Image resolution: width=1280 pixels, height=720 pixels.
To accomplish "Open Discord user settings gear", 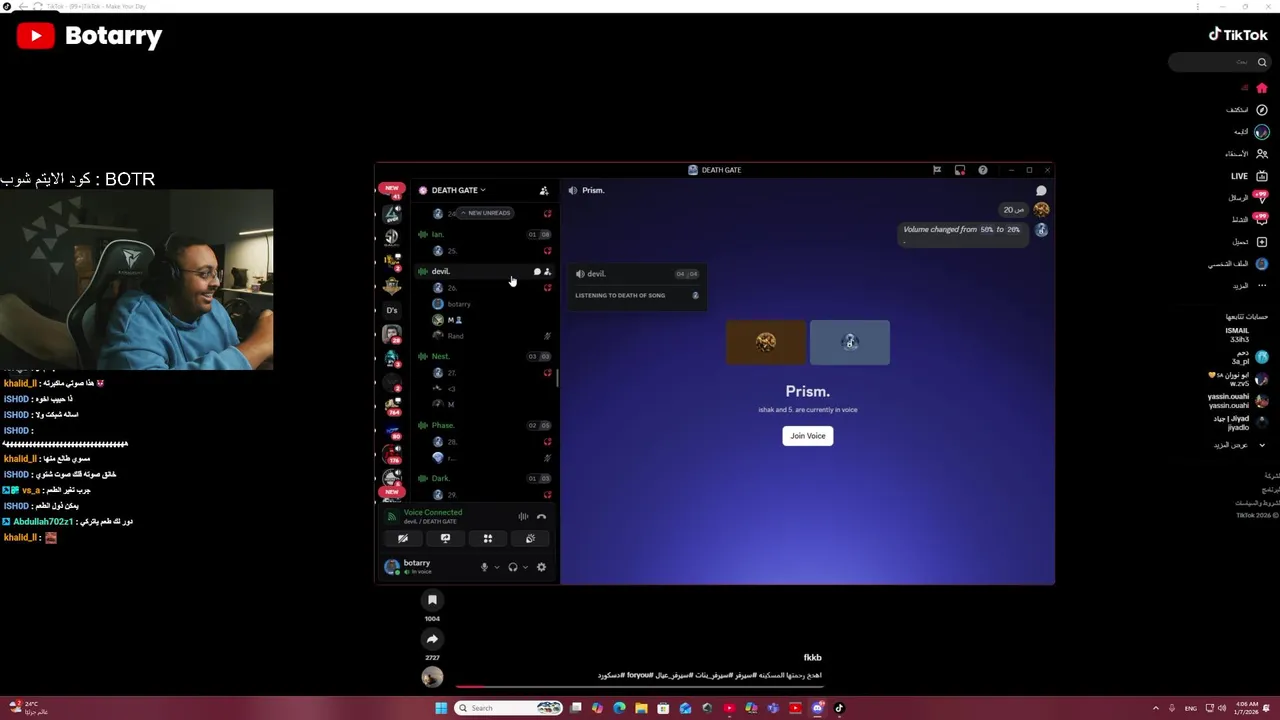I will tap(541, 567).
